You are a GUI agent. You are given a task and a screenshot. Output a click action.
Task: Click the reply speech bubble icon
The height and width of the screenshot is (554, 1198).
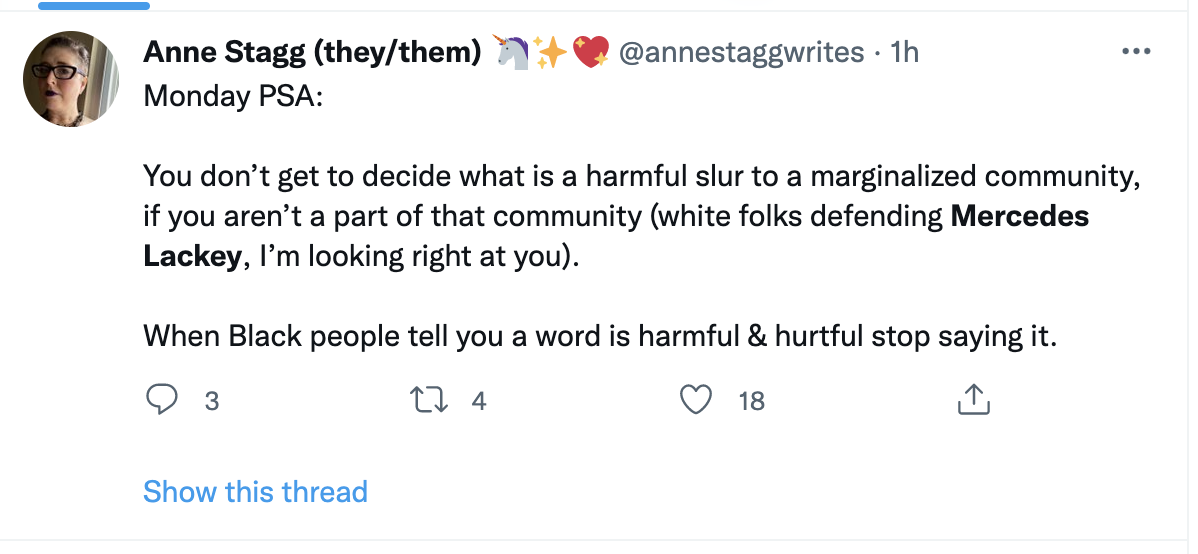(161, 400)
